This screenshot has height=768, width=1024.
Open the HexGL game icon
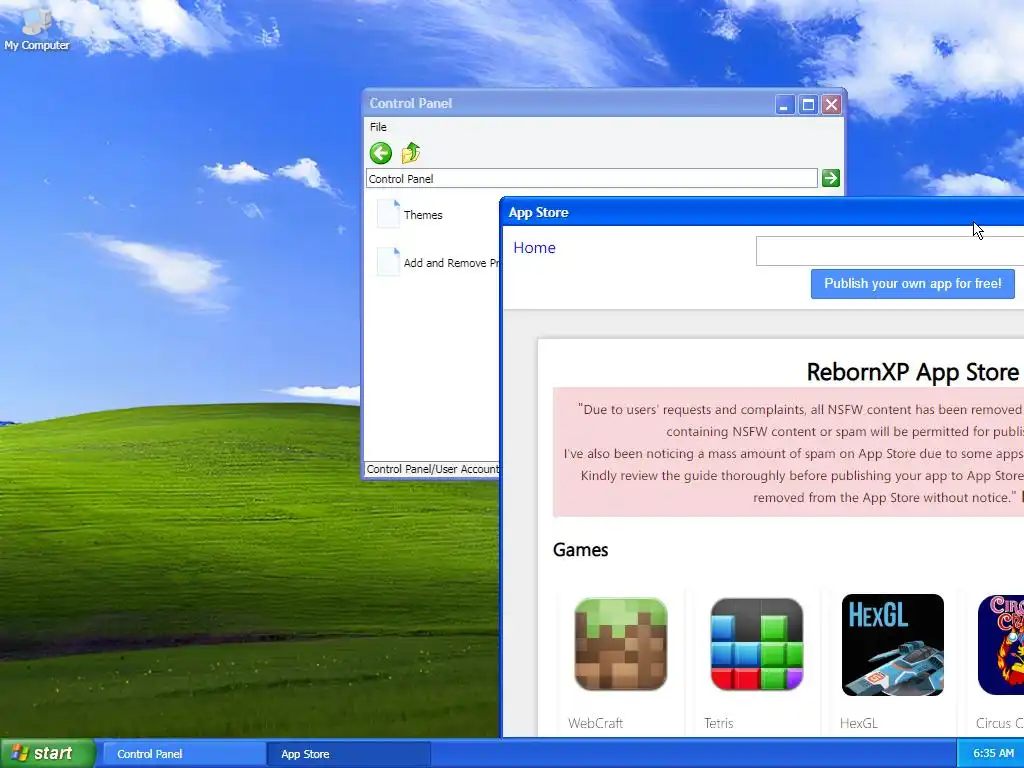click(893, 645)
